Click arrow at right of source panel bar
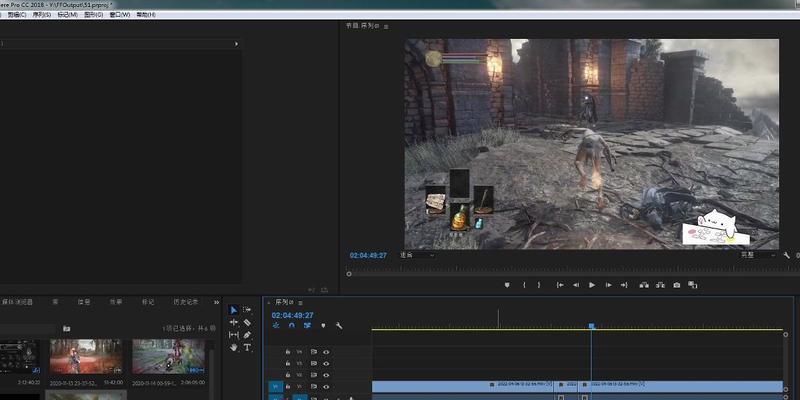The height and width of the screenshot is (400, 800). pyautogui.click(x=236, y=44)
